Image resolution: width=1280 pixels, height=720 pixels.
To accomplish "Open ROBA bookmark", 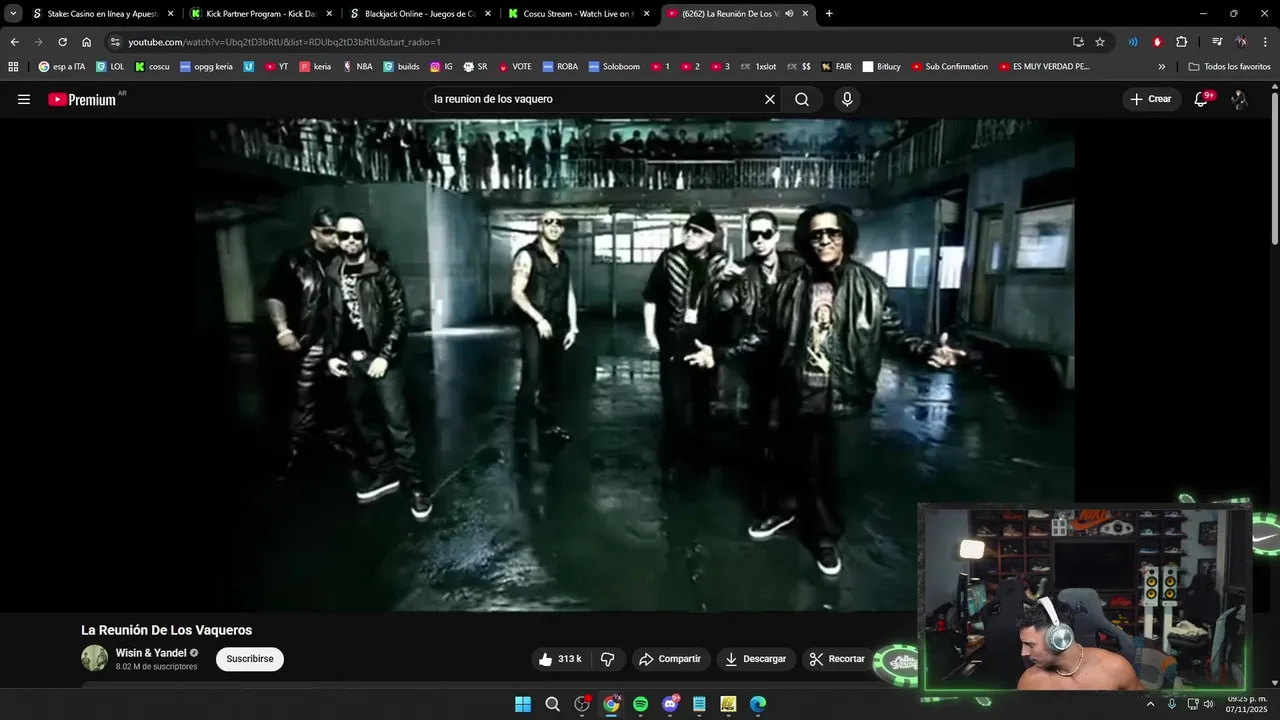I will tap(560, 67).
